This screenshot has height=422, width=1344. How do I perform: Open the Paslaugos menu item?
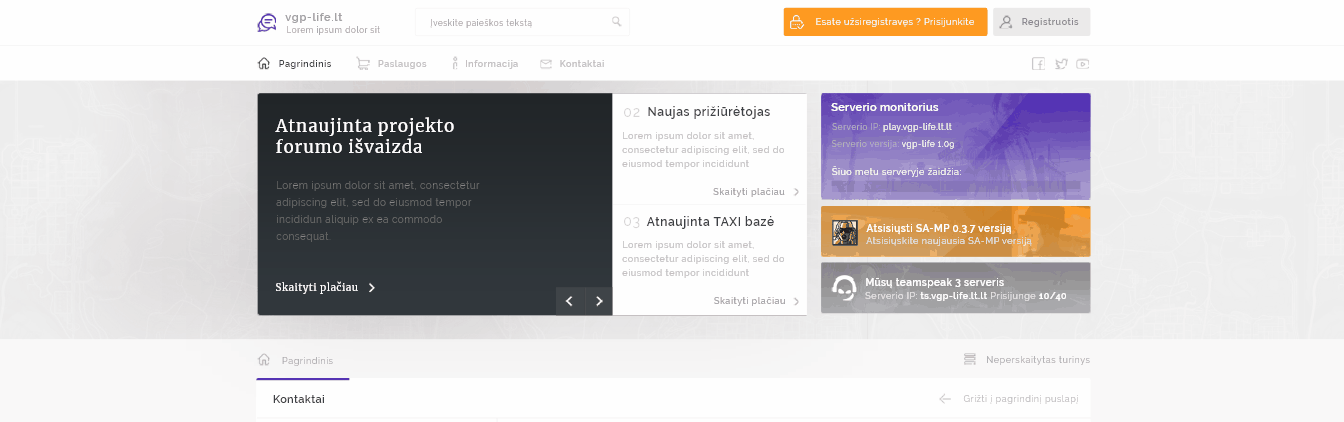point(402,64)
